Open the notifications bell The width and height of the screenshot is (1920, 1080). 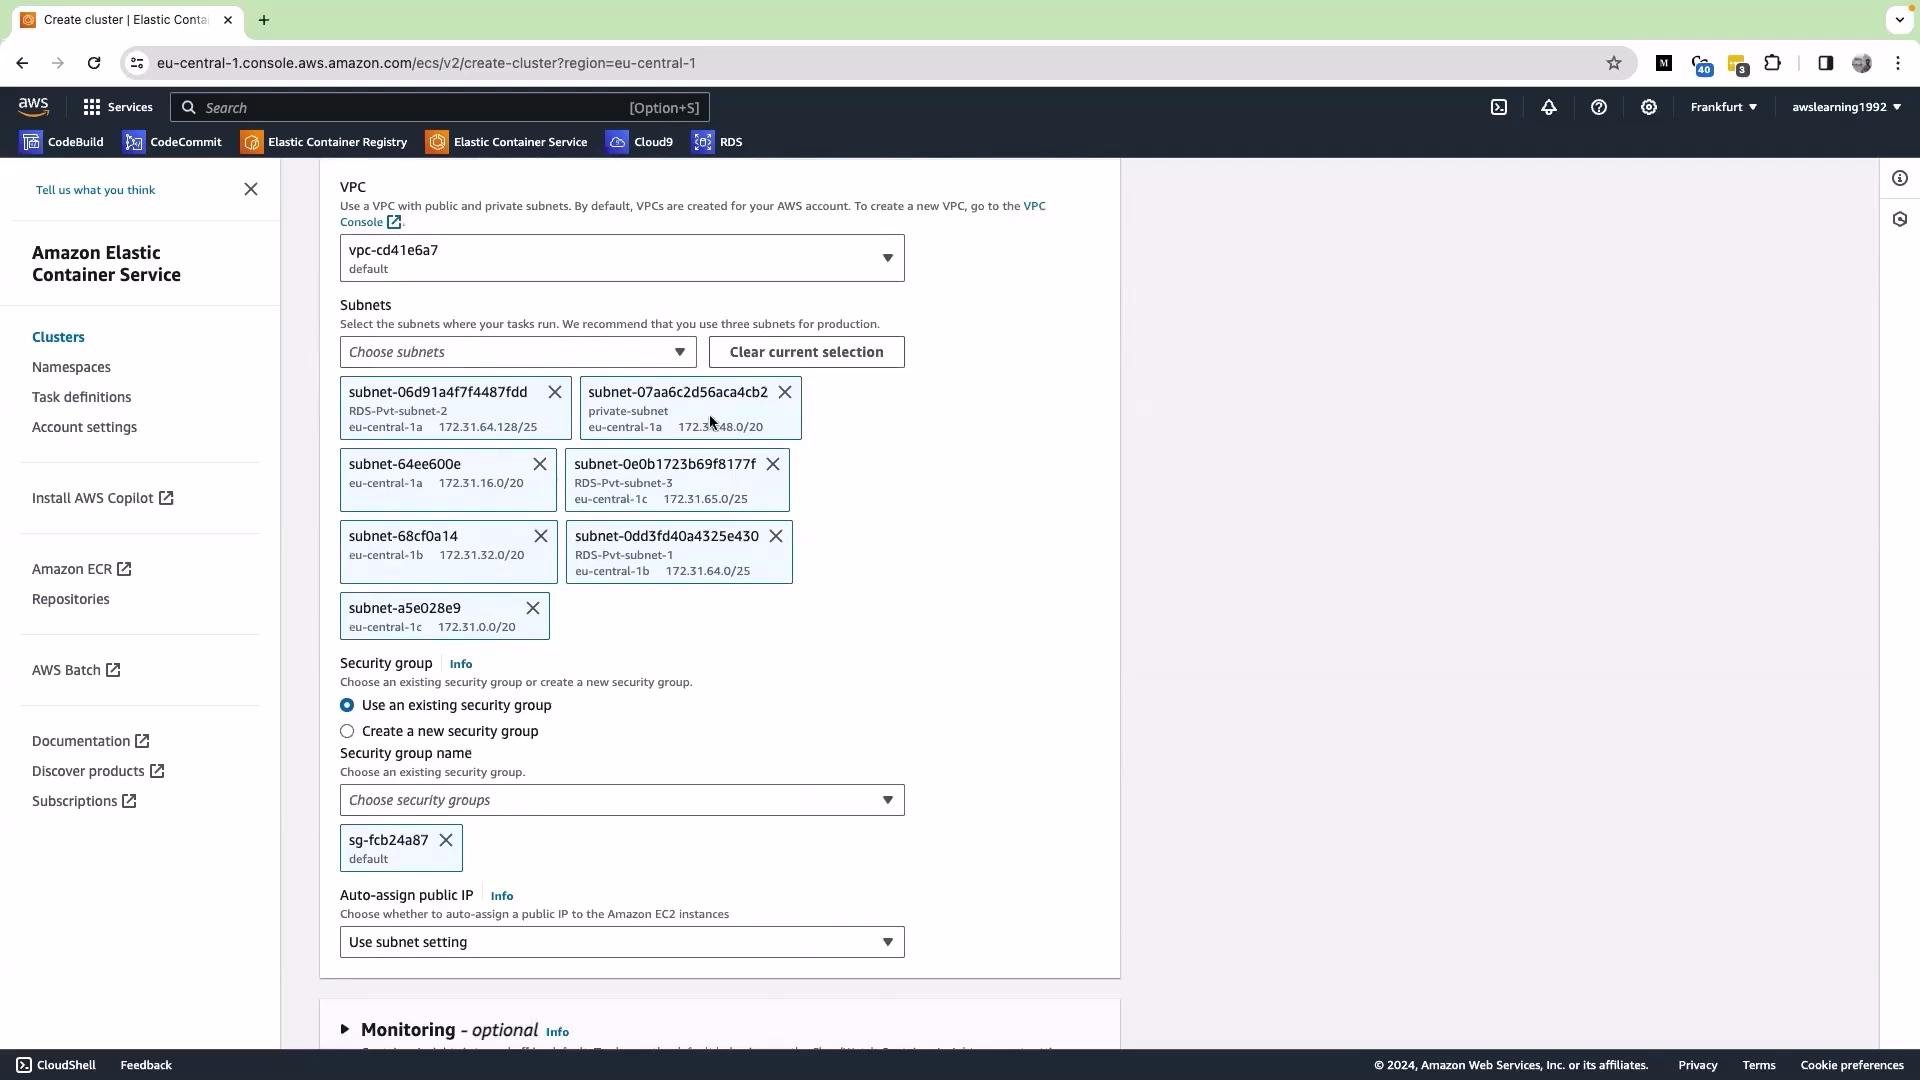click(x=1549, y=107)
